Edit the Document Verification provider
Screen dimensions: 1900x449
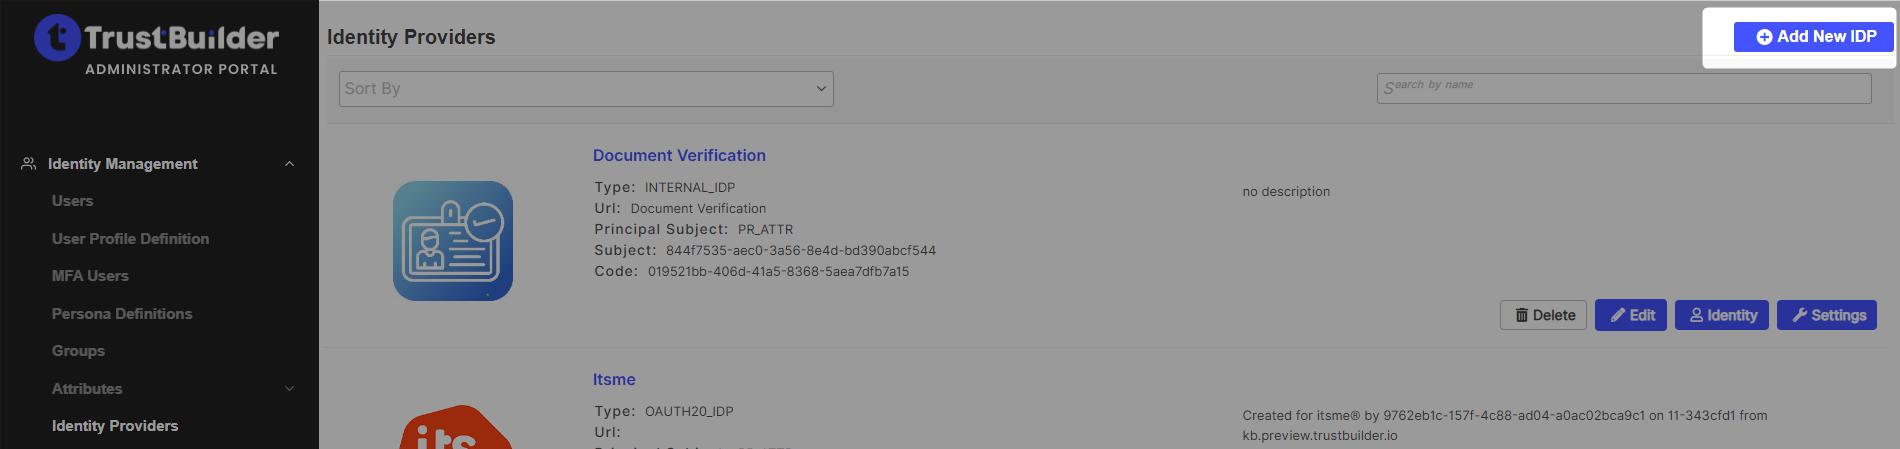(1630, 315)
